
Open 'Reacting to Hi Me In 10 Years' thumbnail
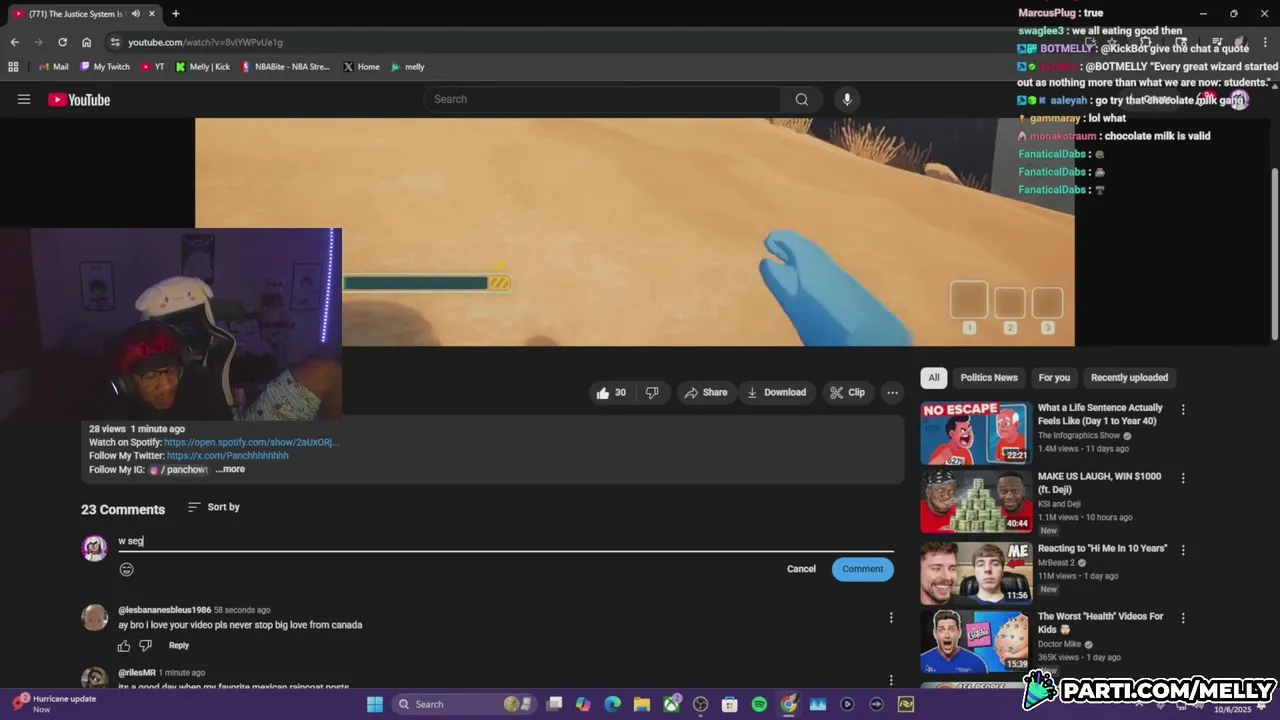[x=976, y=574]
